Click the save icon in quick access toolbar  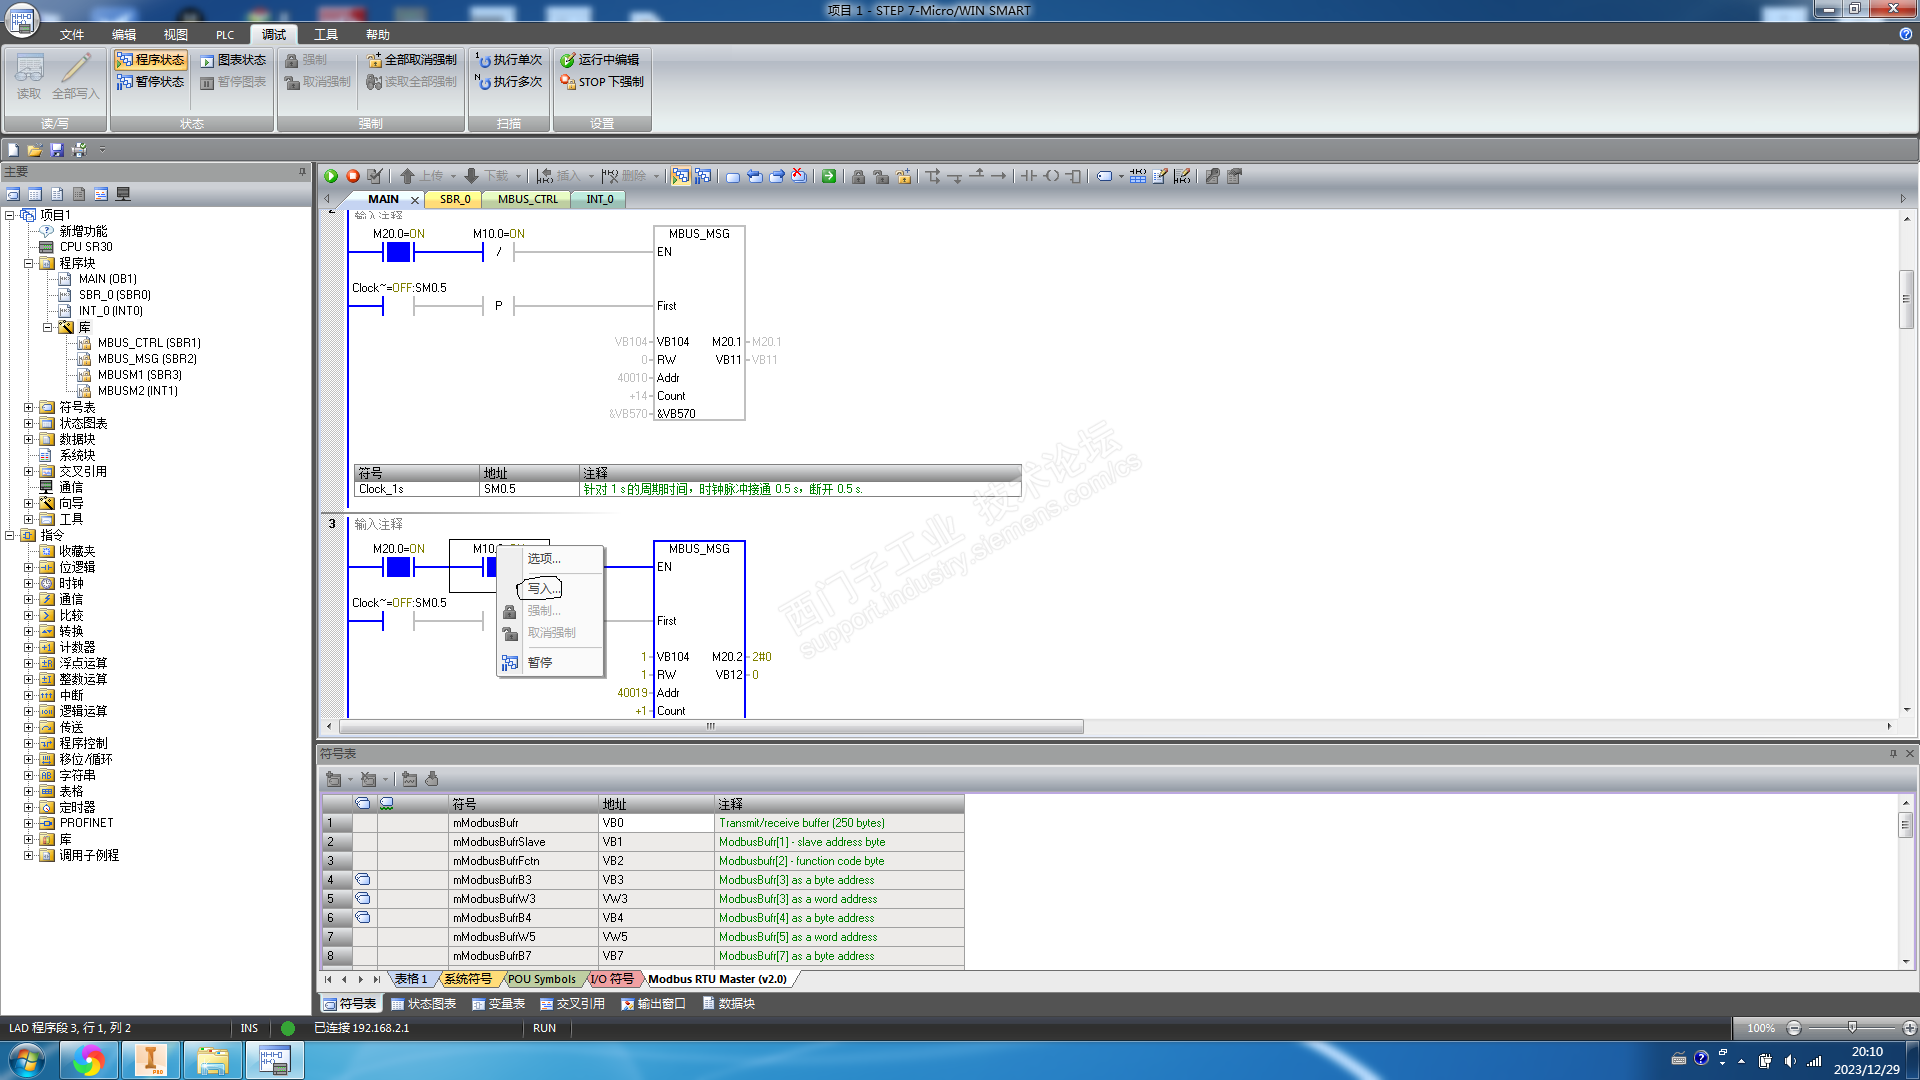[57, 150]
